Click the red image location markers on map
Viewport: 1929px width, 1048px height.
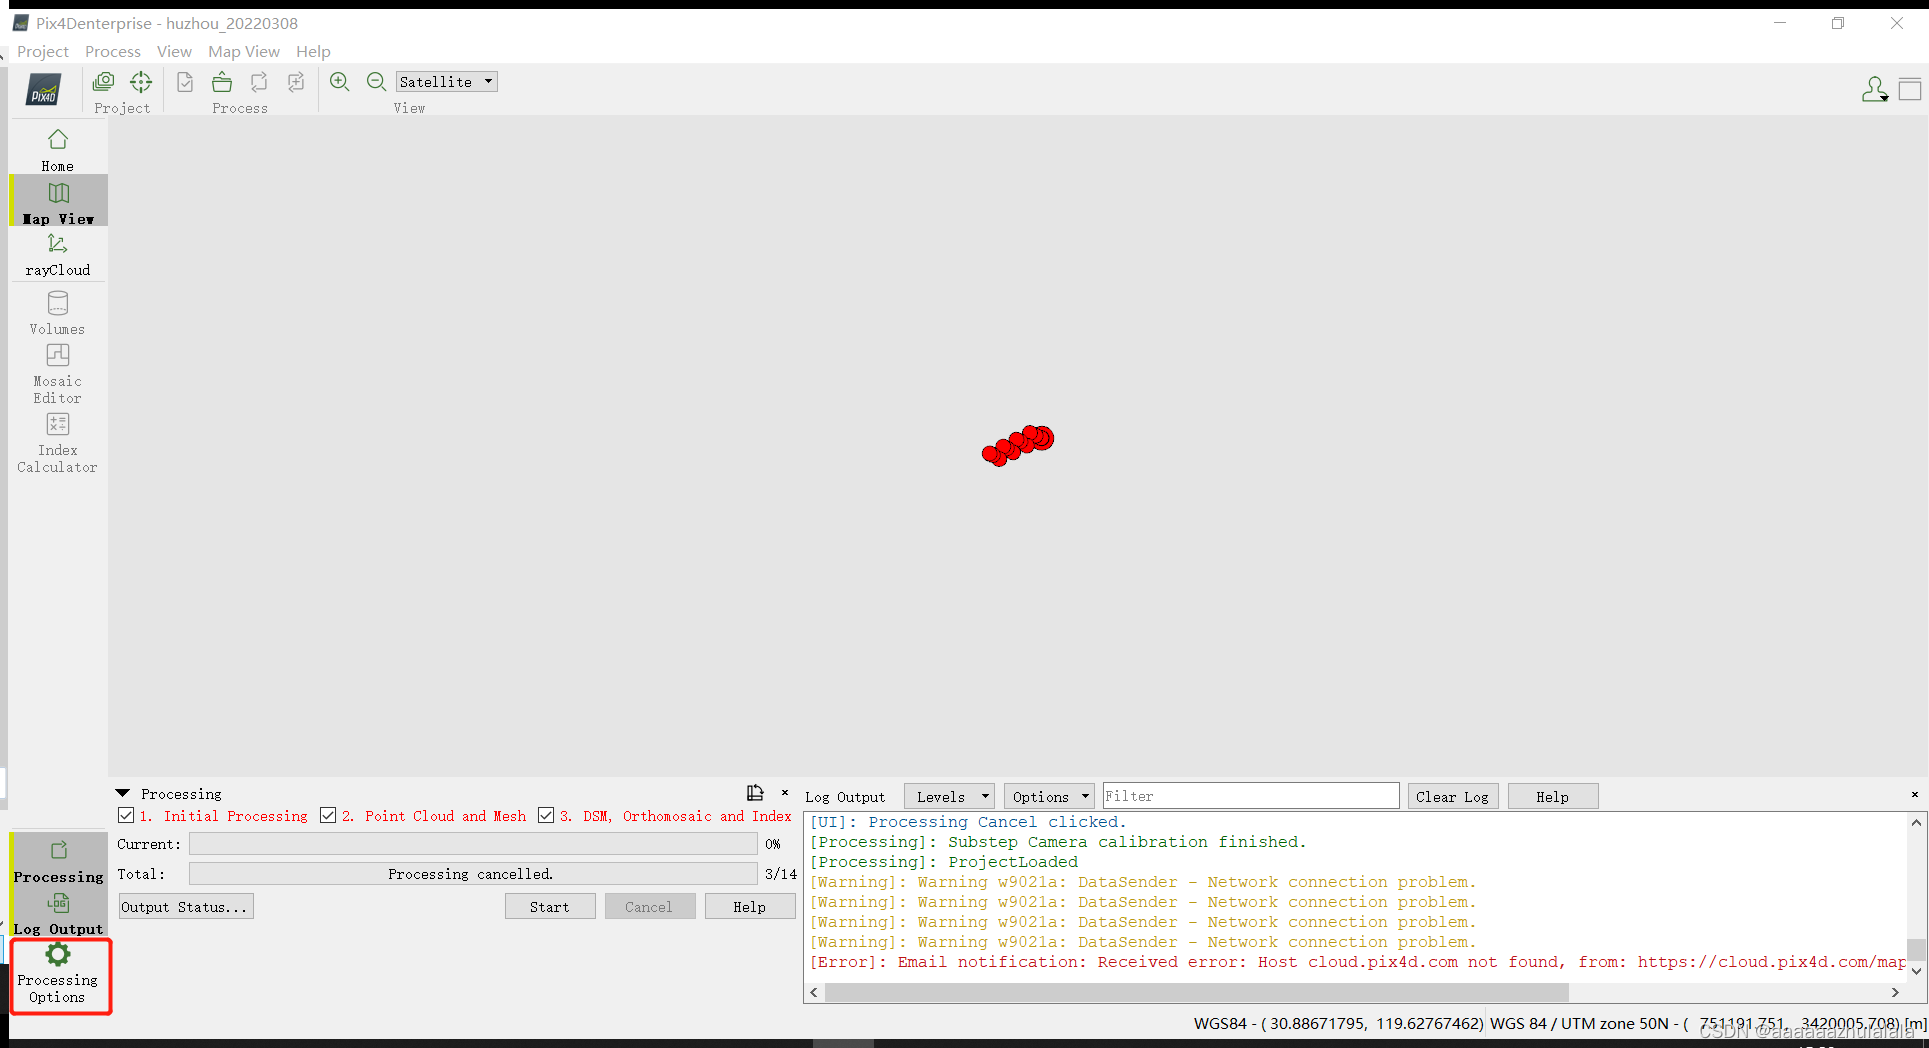coord(1018,445)
